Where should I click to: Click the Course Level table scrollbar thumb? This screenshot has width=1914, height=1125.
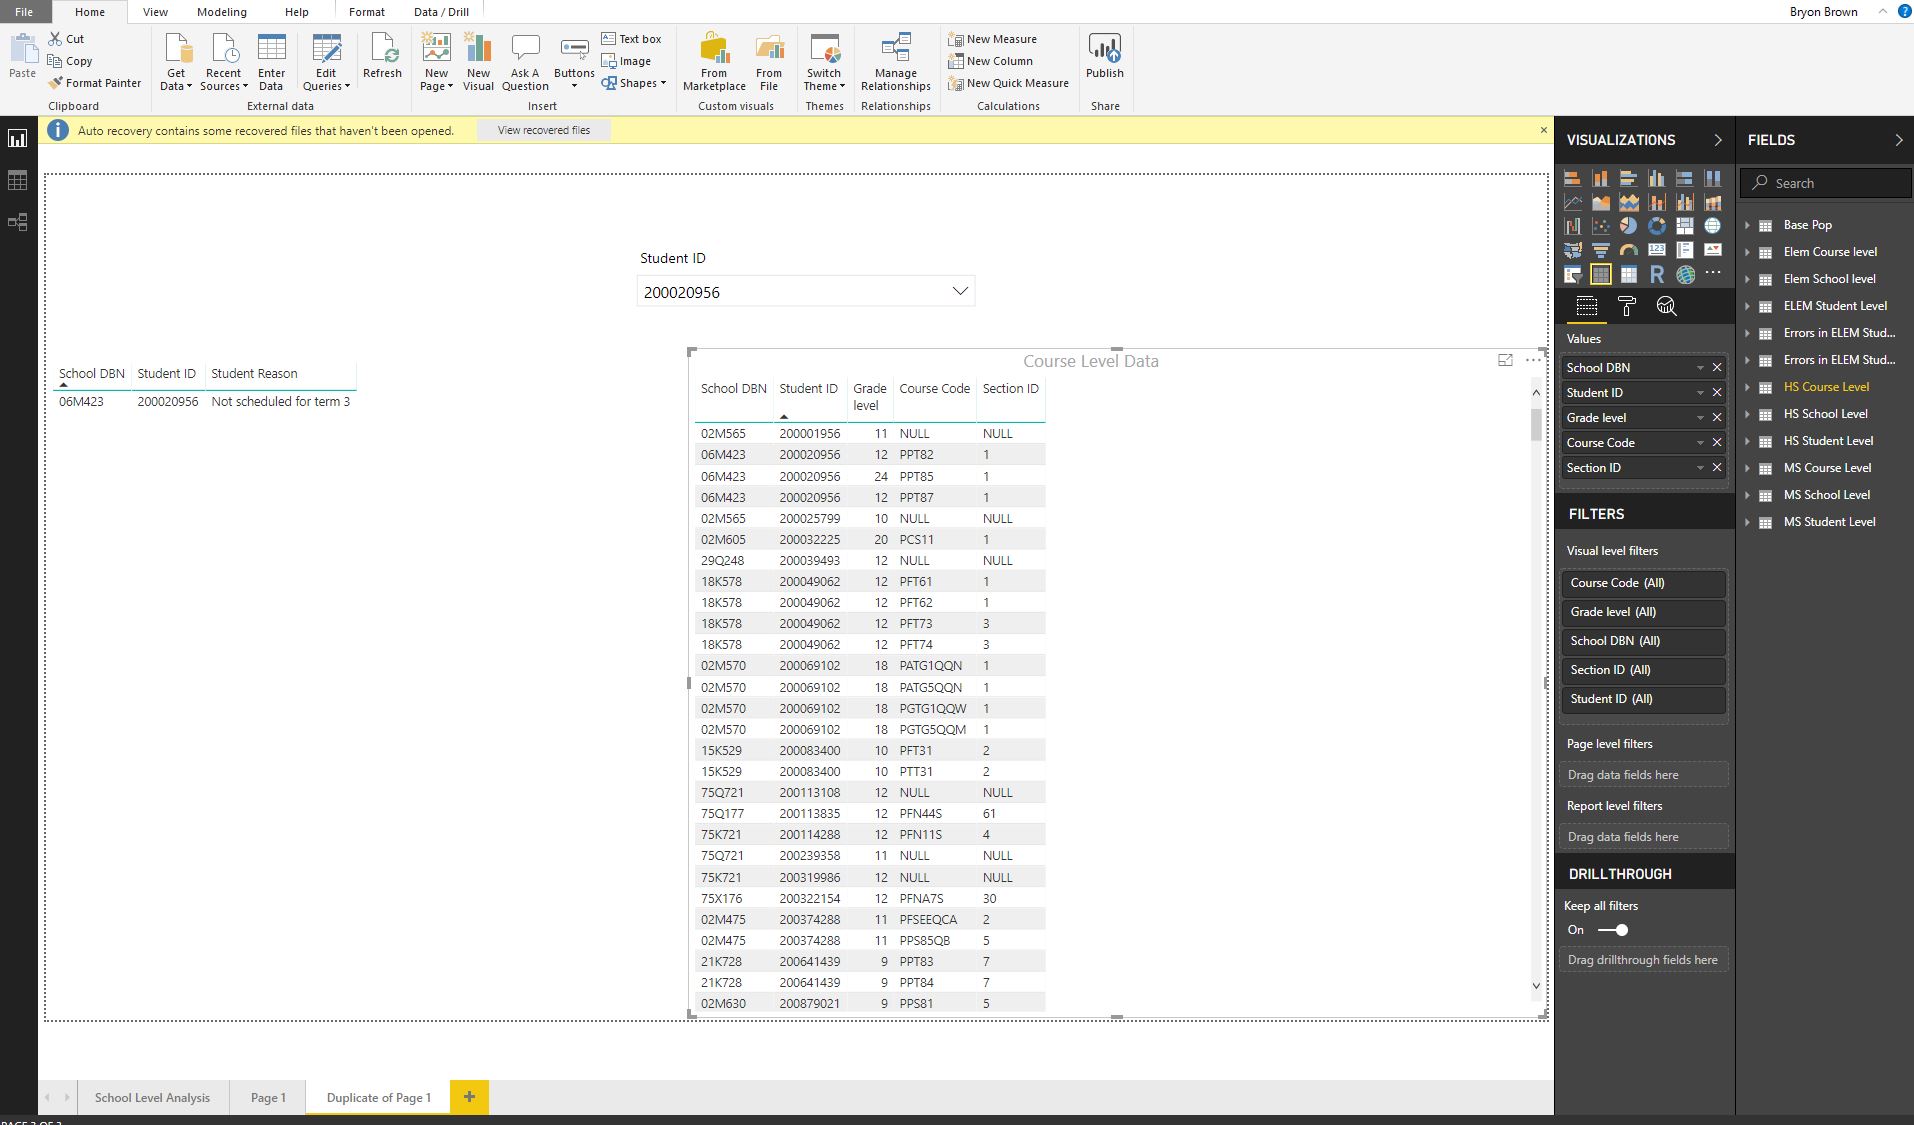pos(1536,424)
